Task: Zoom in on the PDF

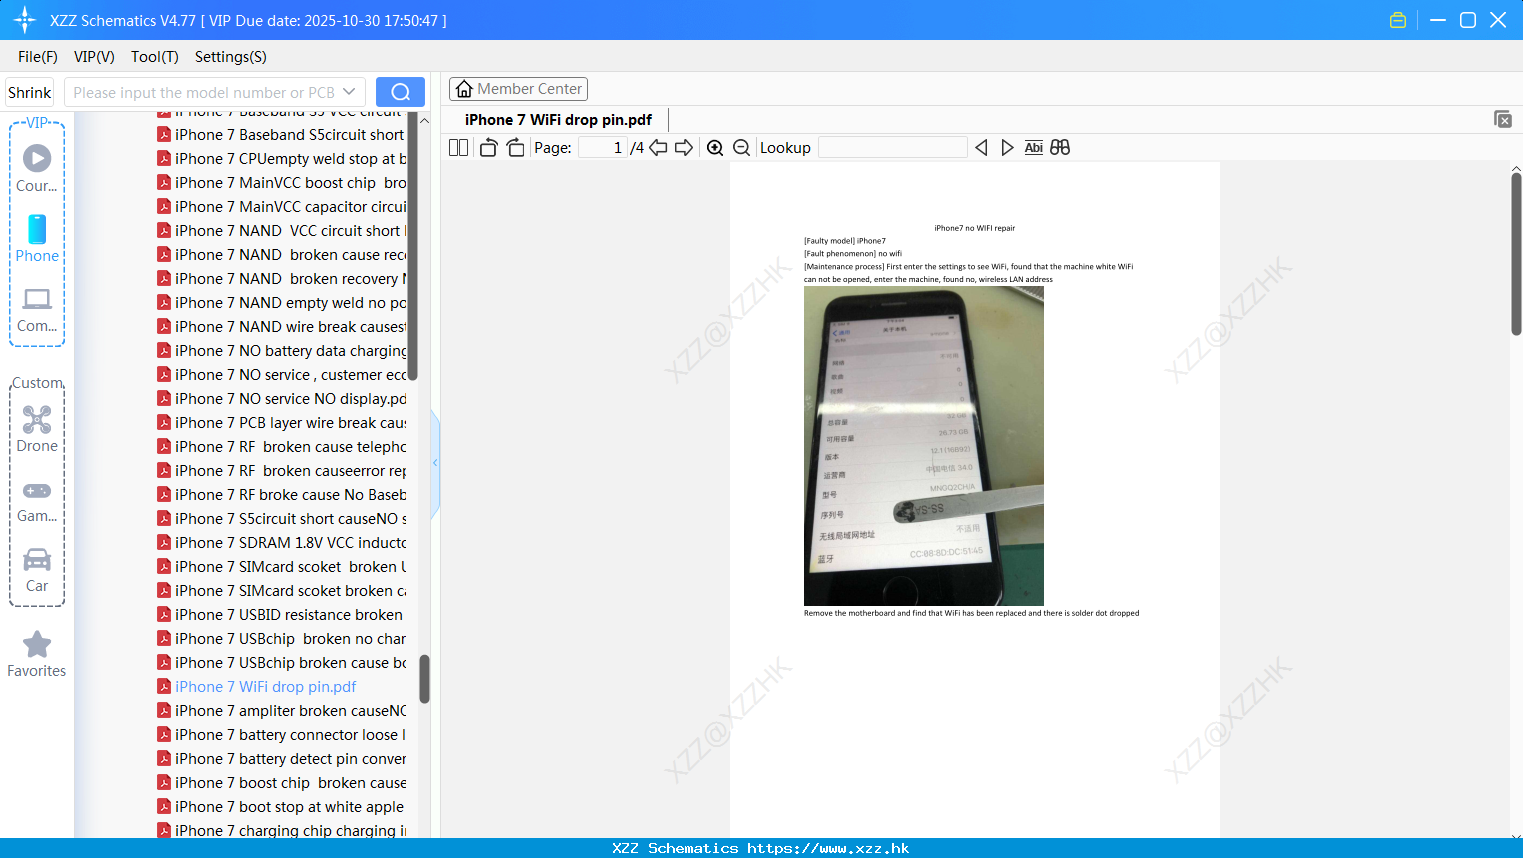Action: 715,147
